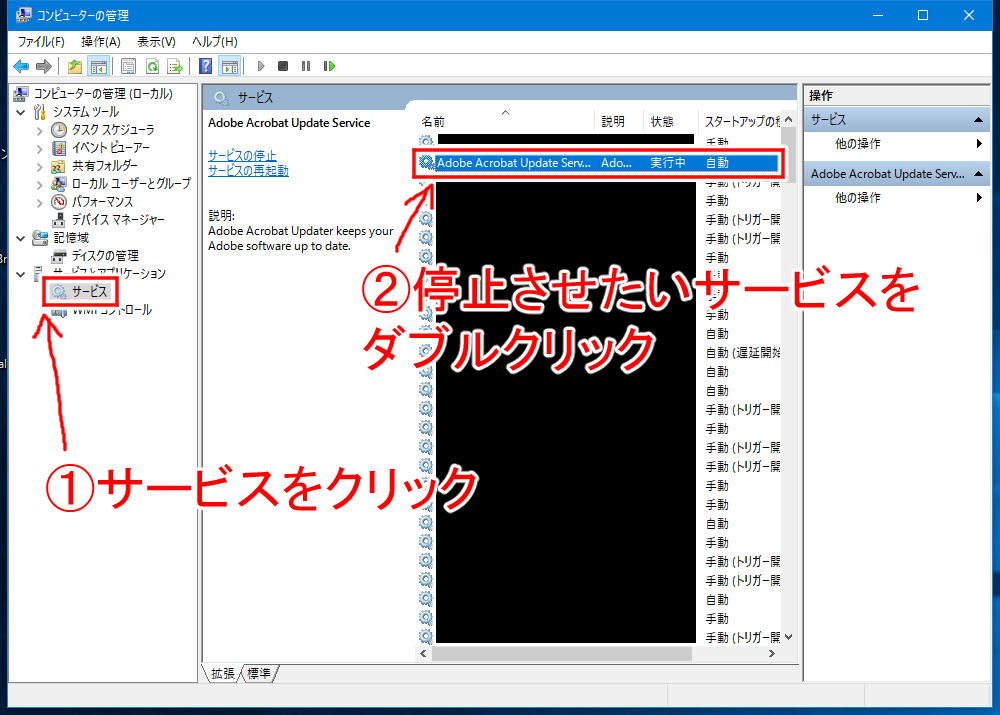Click the サービスの停止 link
1000x715 pixels.
pos(242,156)
